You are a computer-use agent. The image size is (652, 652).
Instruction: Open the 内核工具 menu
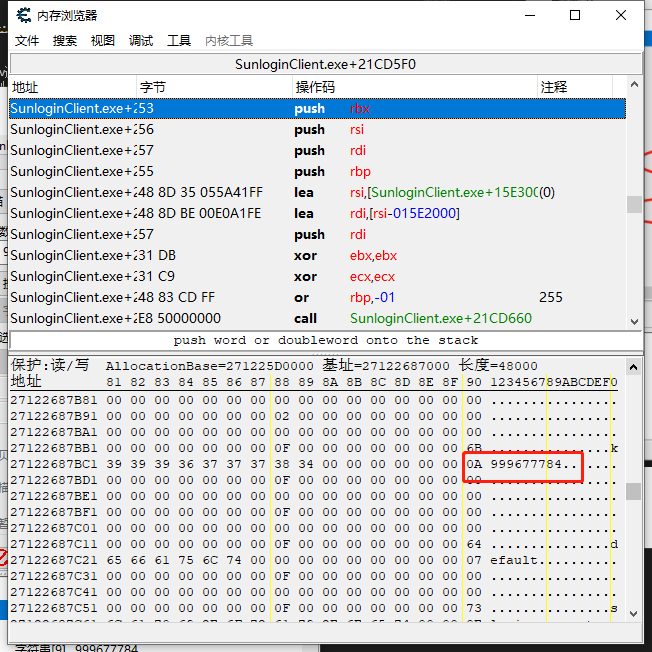229,41
